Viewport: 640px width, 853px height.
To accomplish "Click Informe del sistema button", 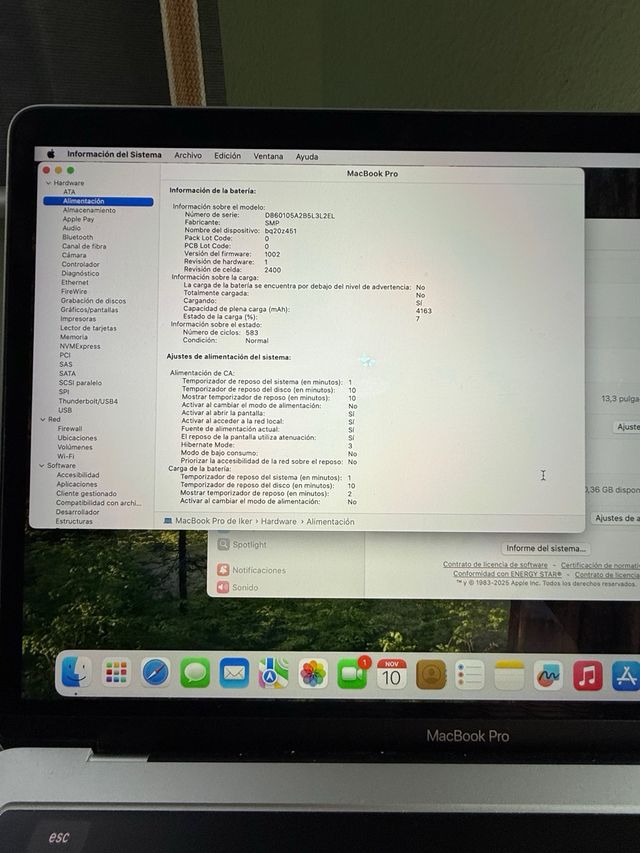I will pos(546,548).
